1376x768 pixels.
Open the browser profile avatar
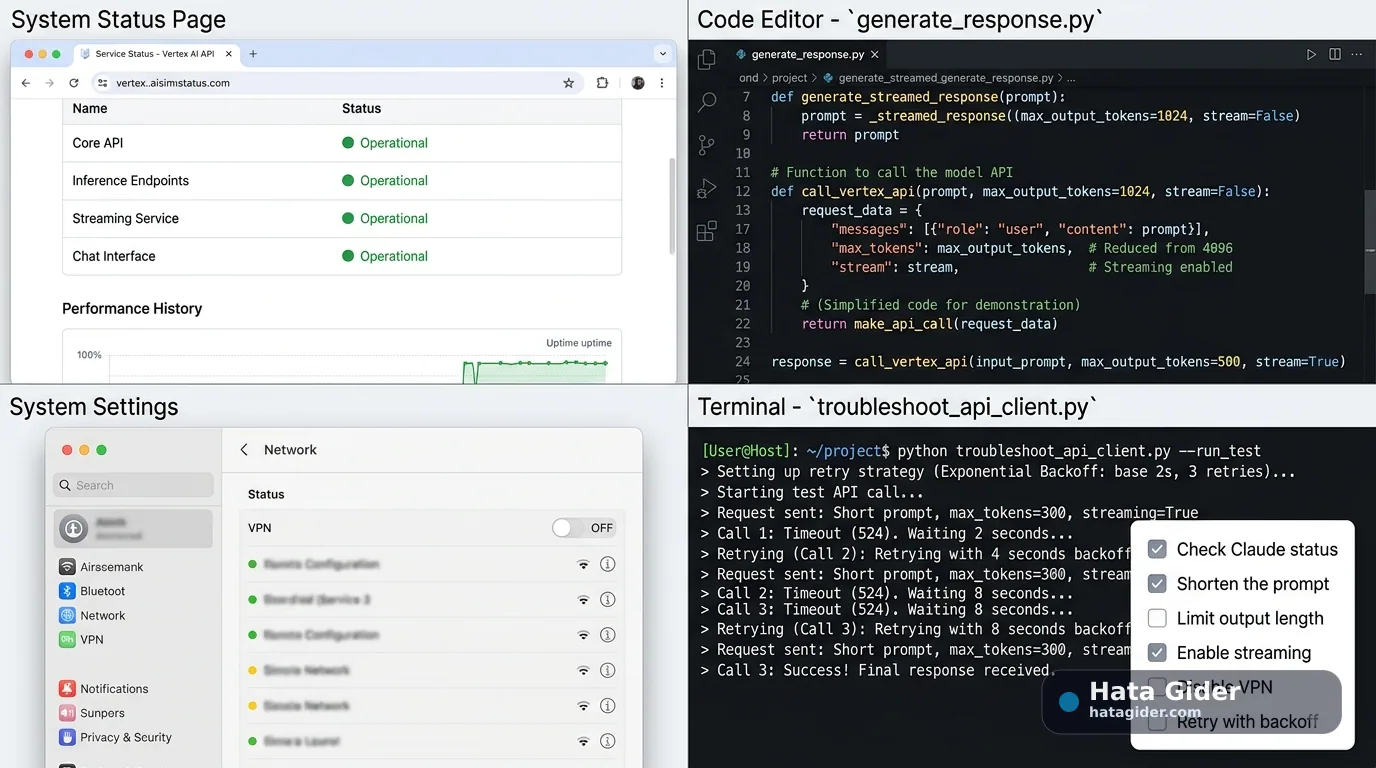[638, 83]
